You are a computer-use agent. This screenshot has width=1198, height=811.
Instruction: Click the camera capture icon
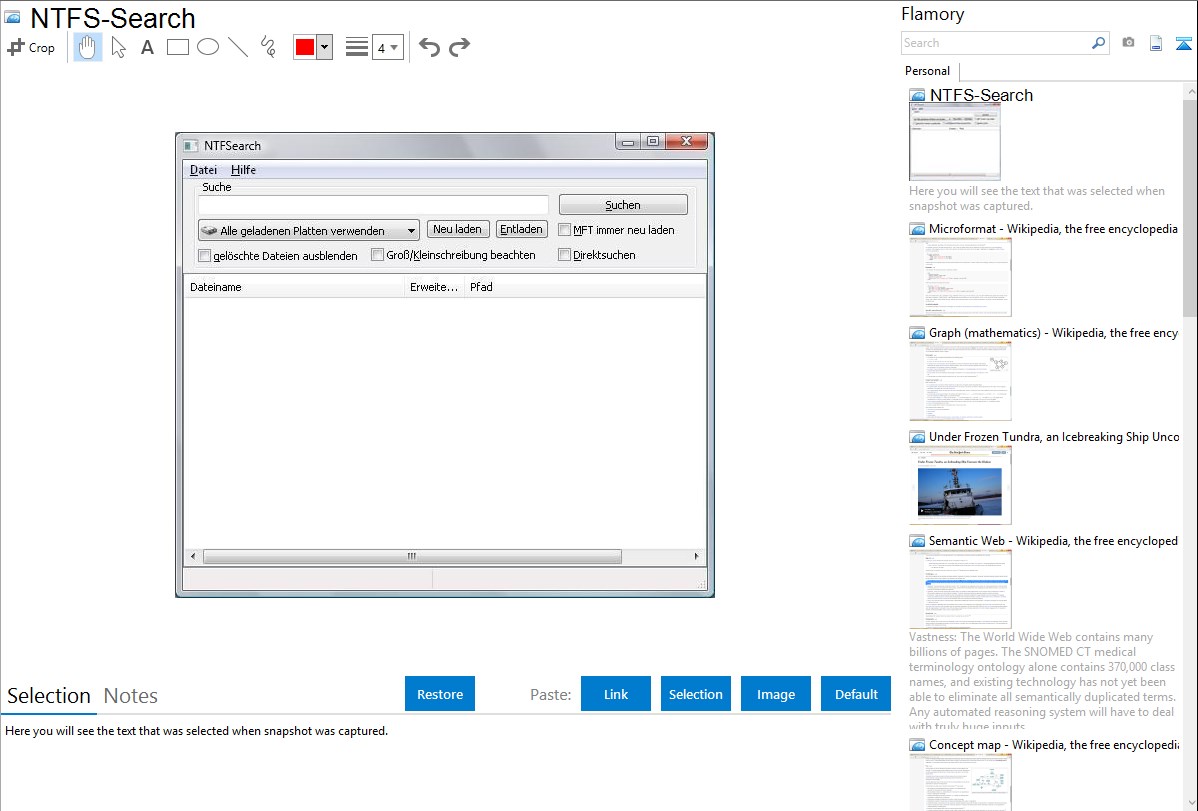[x=1128, y=43]
